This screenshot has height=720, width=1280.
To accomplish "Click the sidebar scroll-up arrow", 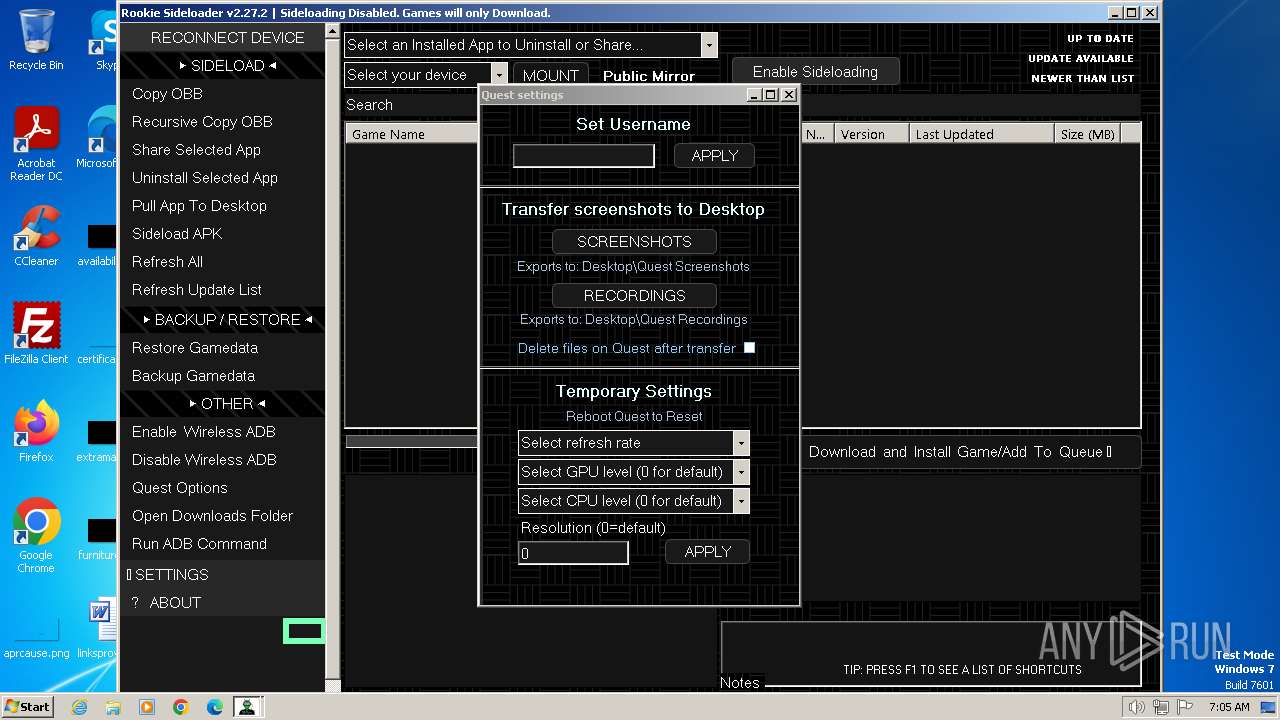I will 333,32.
